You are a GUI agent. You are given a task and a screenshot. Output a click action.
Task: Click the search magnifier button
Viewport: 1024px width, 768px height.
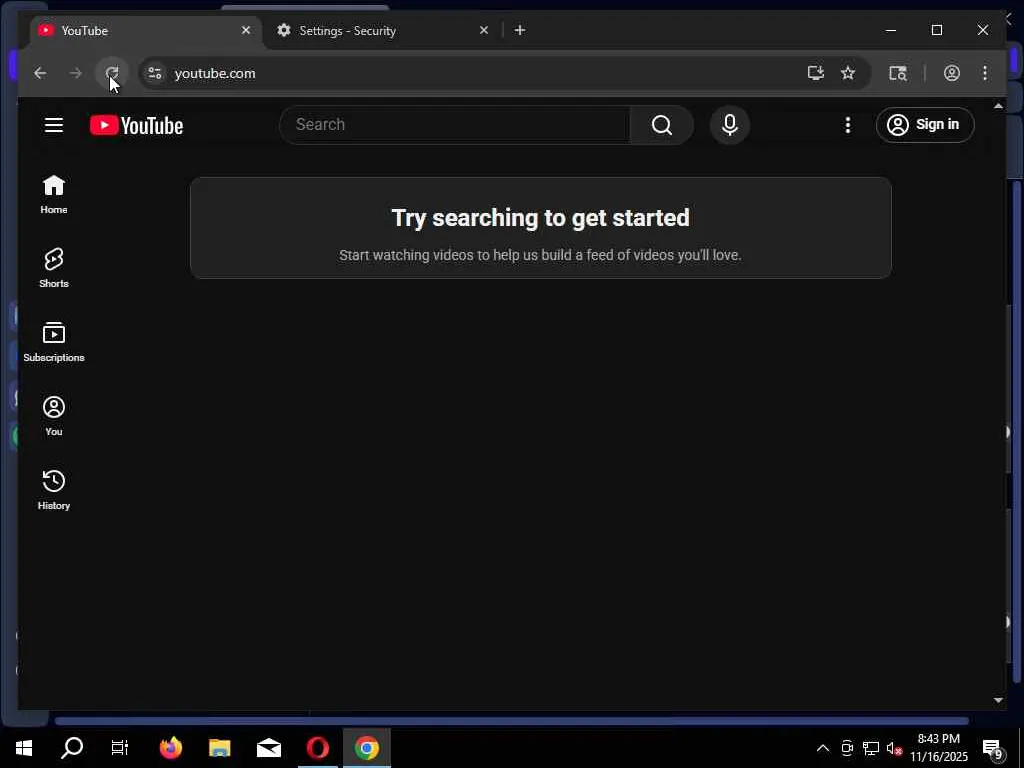[662, 125]
